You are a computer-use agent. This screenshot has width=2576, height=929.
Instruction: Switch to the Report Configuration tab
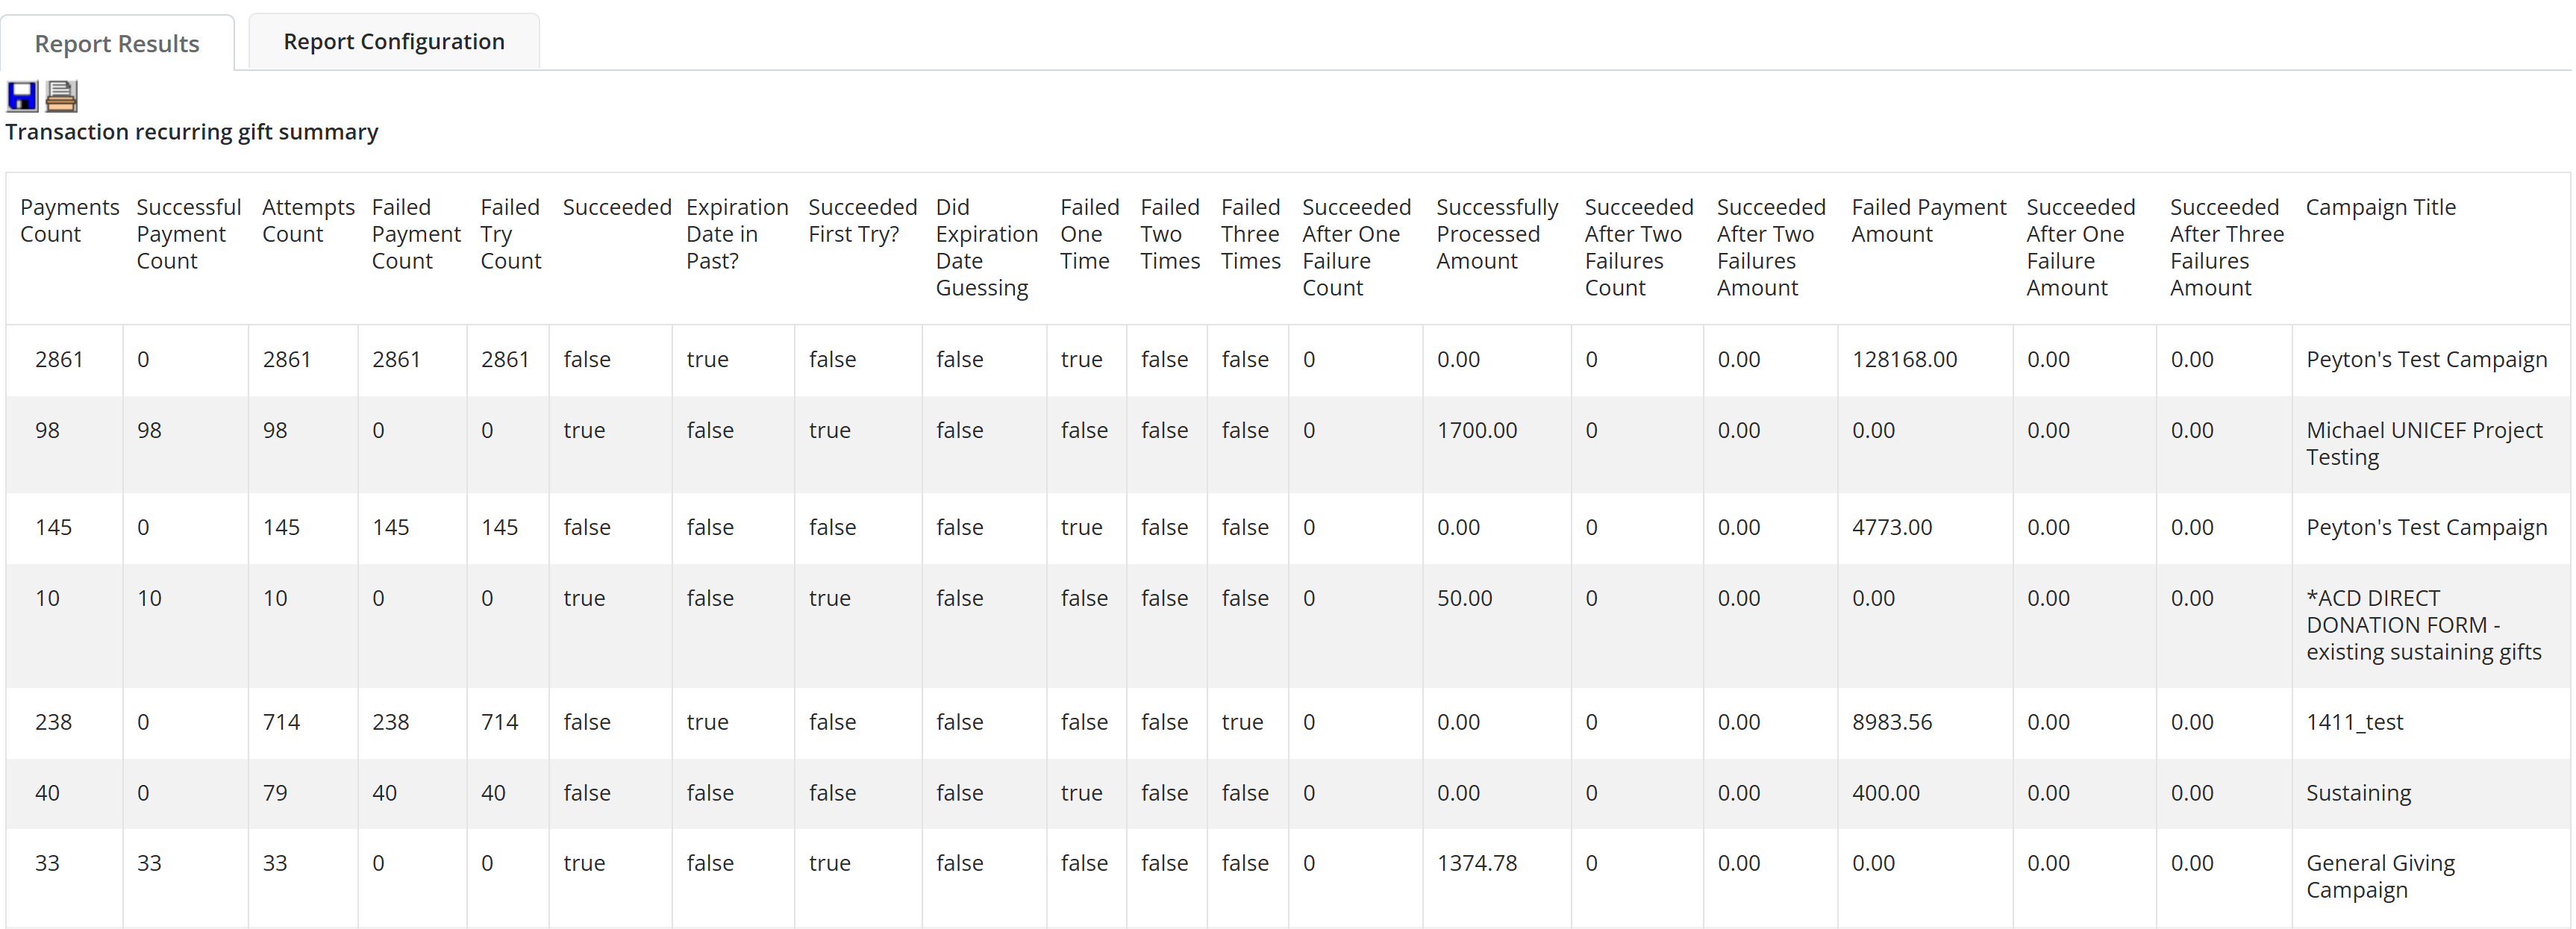click(x=394, y=41)
